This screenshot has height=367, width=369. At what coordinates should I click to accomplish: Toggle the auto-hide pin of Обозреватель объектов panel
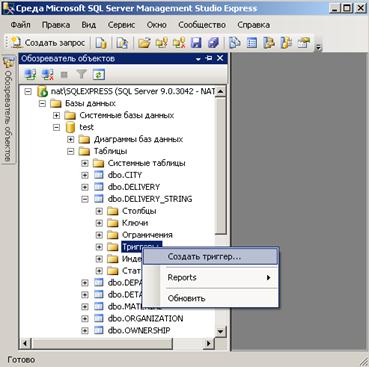point(209,58)
